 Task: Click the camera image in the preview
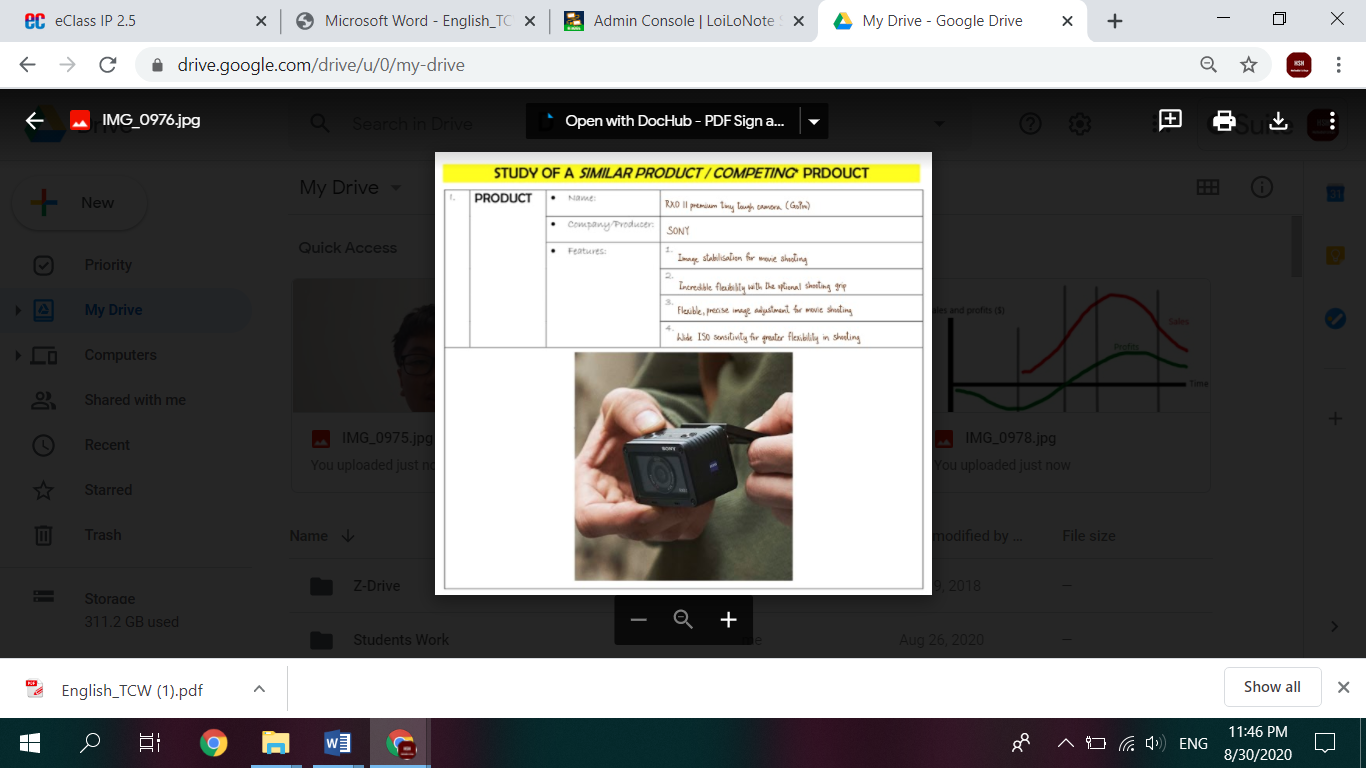(x=683, y=466)
